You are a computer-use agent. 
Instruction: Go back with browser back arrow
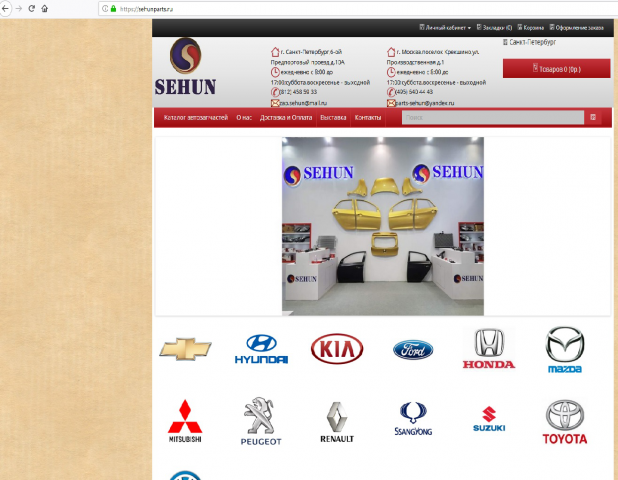[5, 8]
